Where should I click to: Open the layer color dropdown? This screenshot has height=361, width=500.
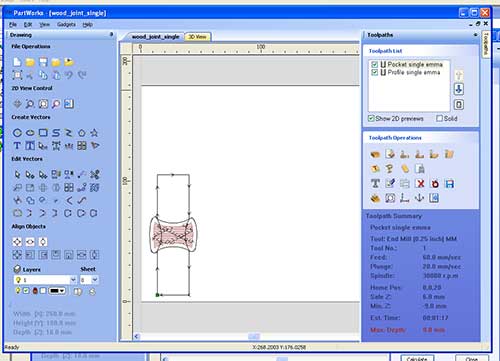pyautogui.click(x=57, y=291)
